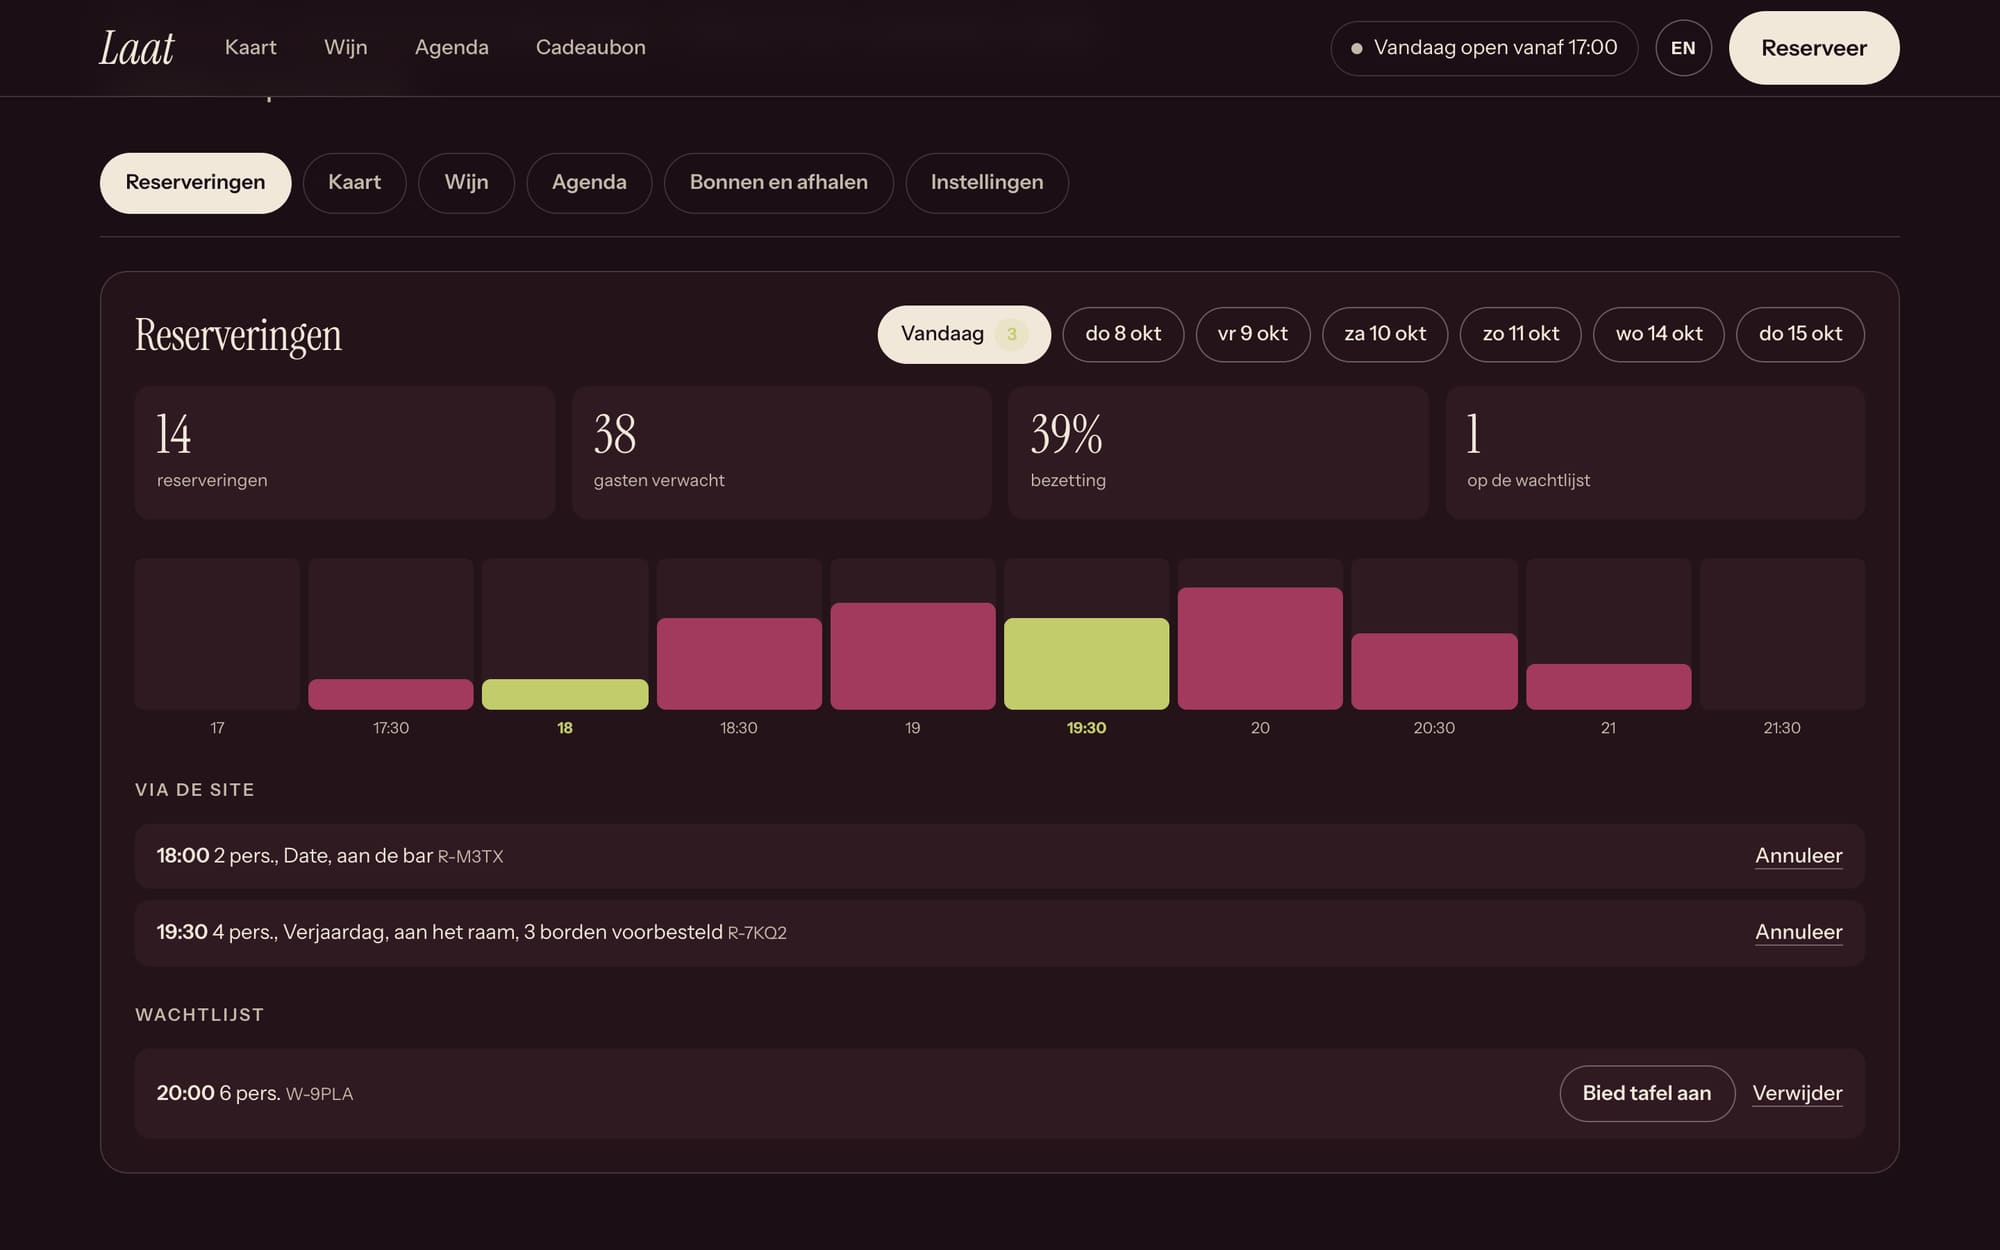The width and height of the screenshot is (2000, 1250).
Task: Select date wo 14 okt
Action: pos(1659,334)
